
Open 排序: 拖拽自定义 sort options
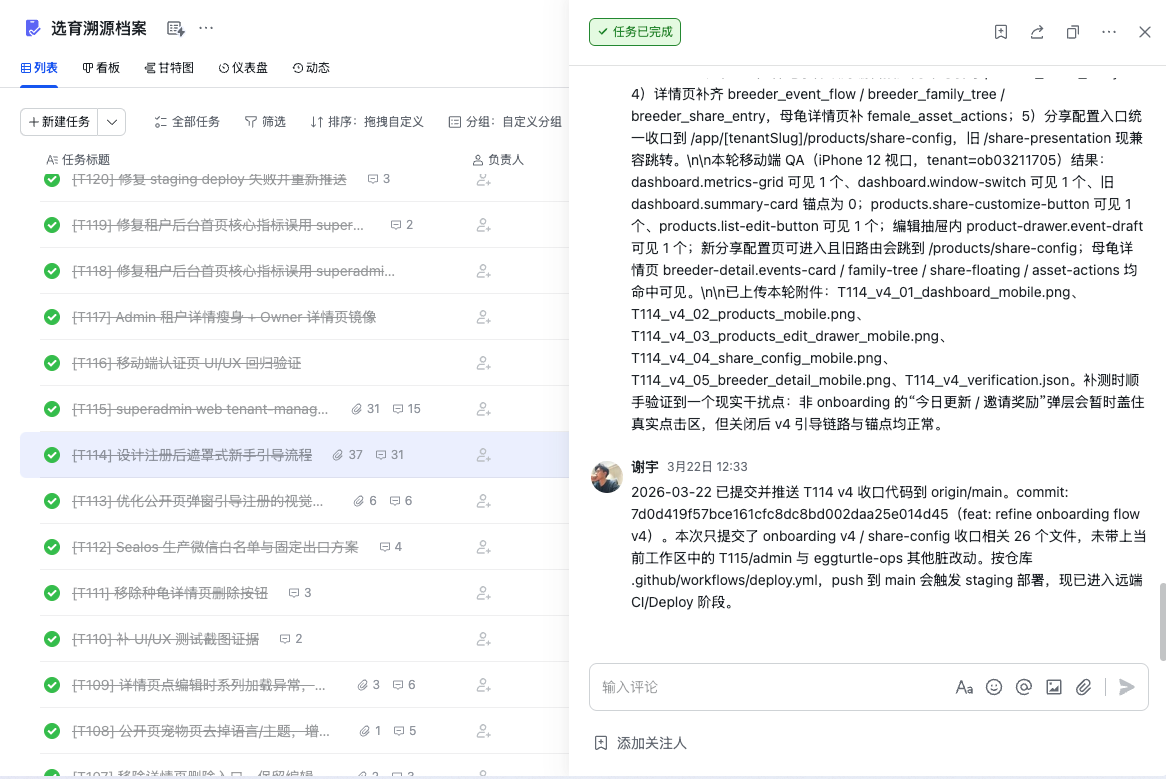[367, 122]
